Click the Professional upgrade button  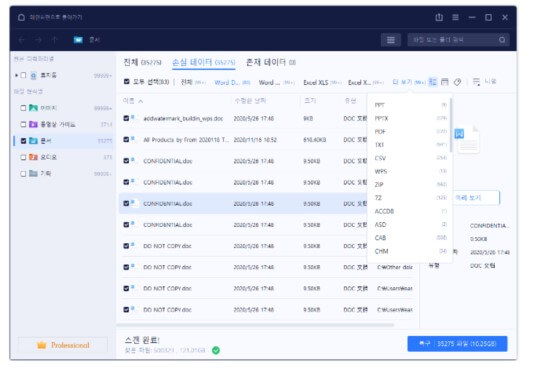click(63, 345)
